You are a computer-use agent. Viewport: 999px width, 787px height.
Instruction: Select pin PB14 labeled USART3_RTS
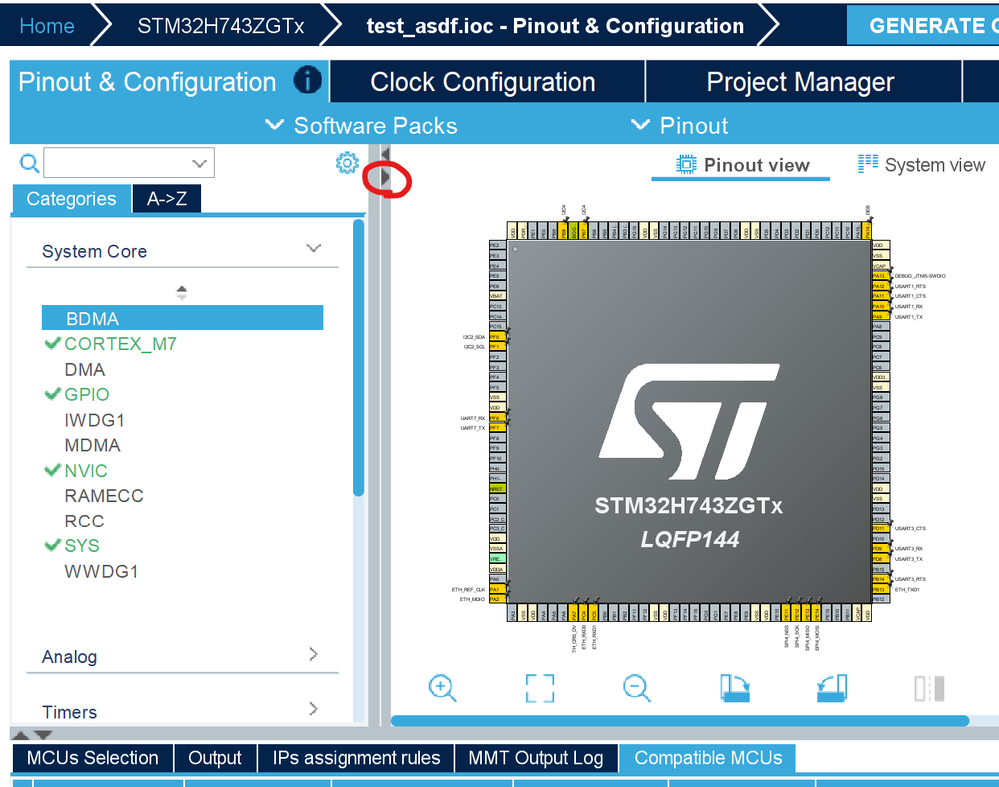pos(880,579)
